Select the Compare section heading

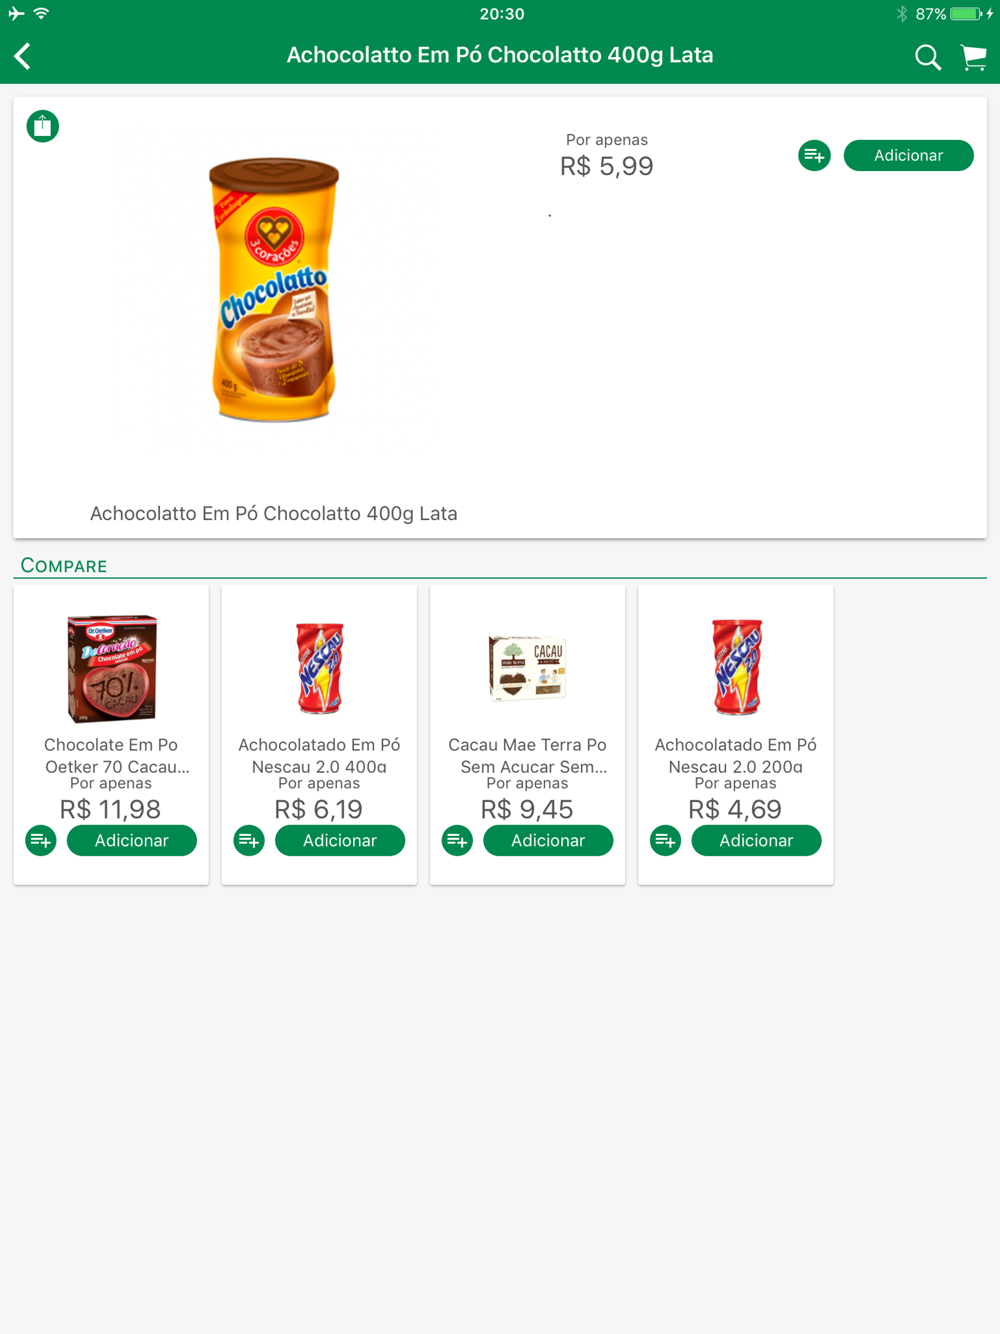(64, 566)
